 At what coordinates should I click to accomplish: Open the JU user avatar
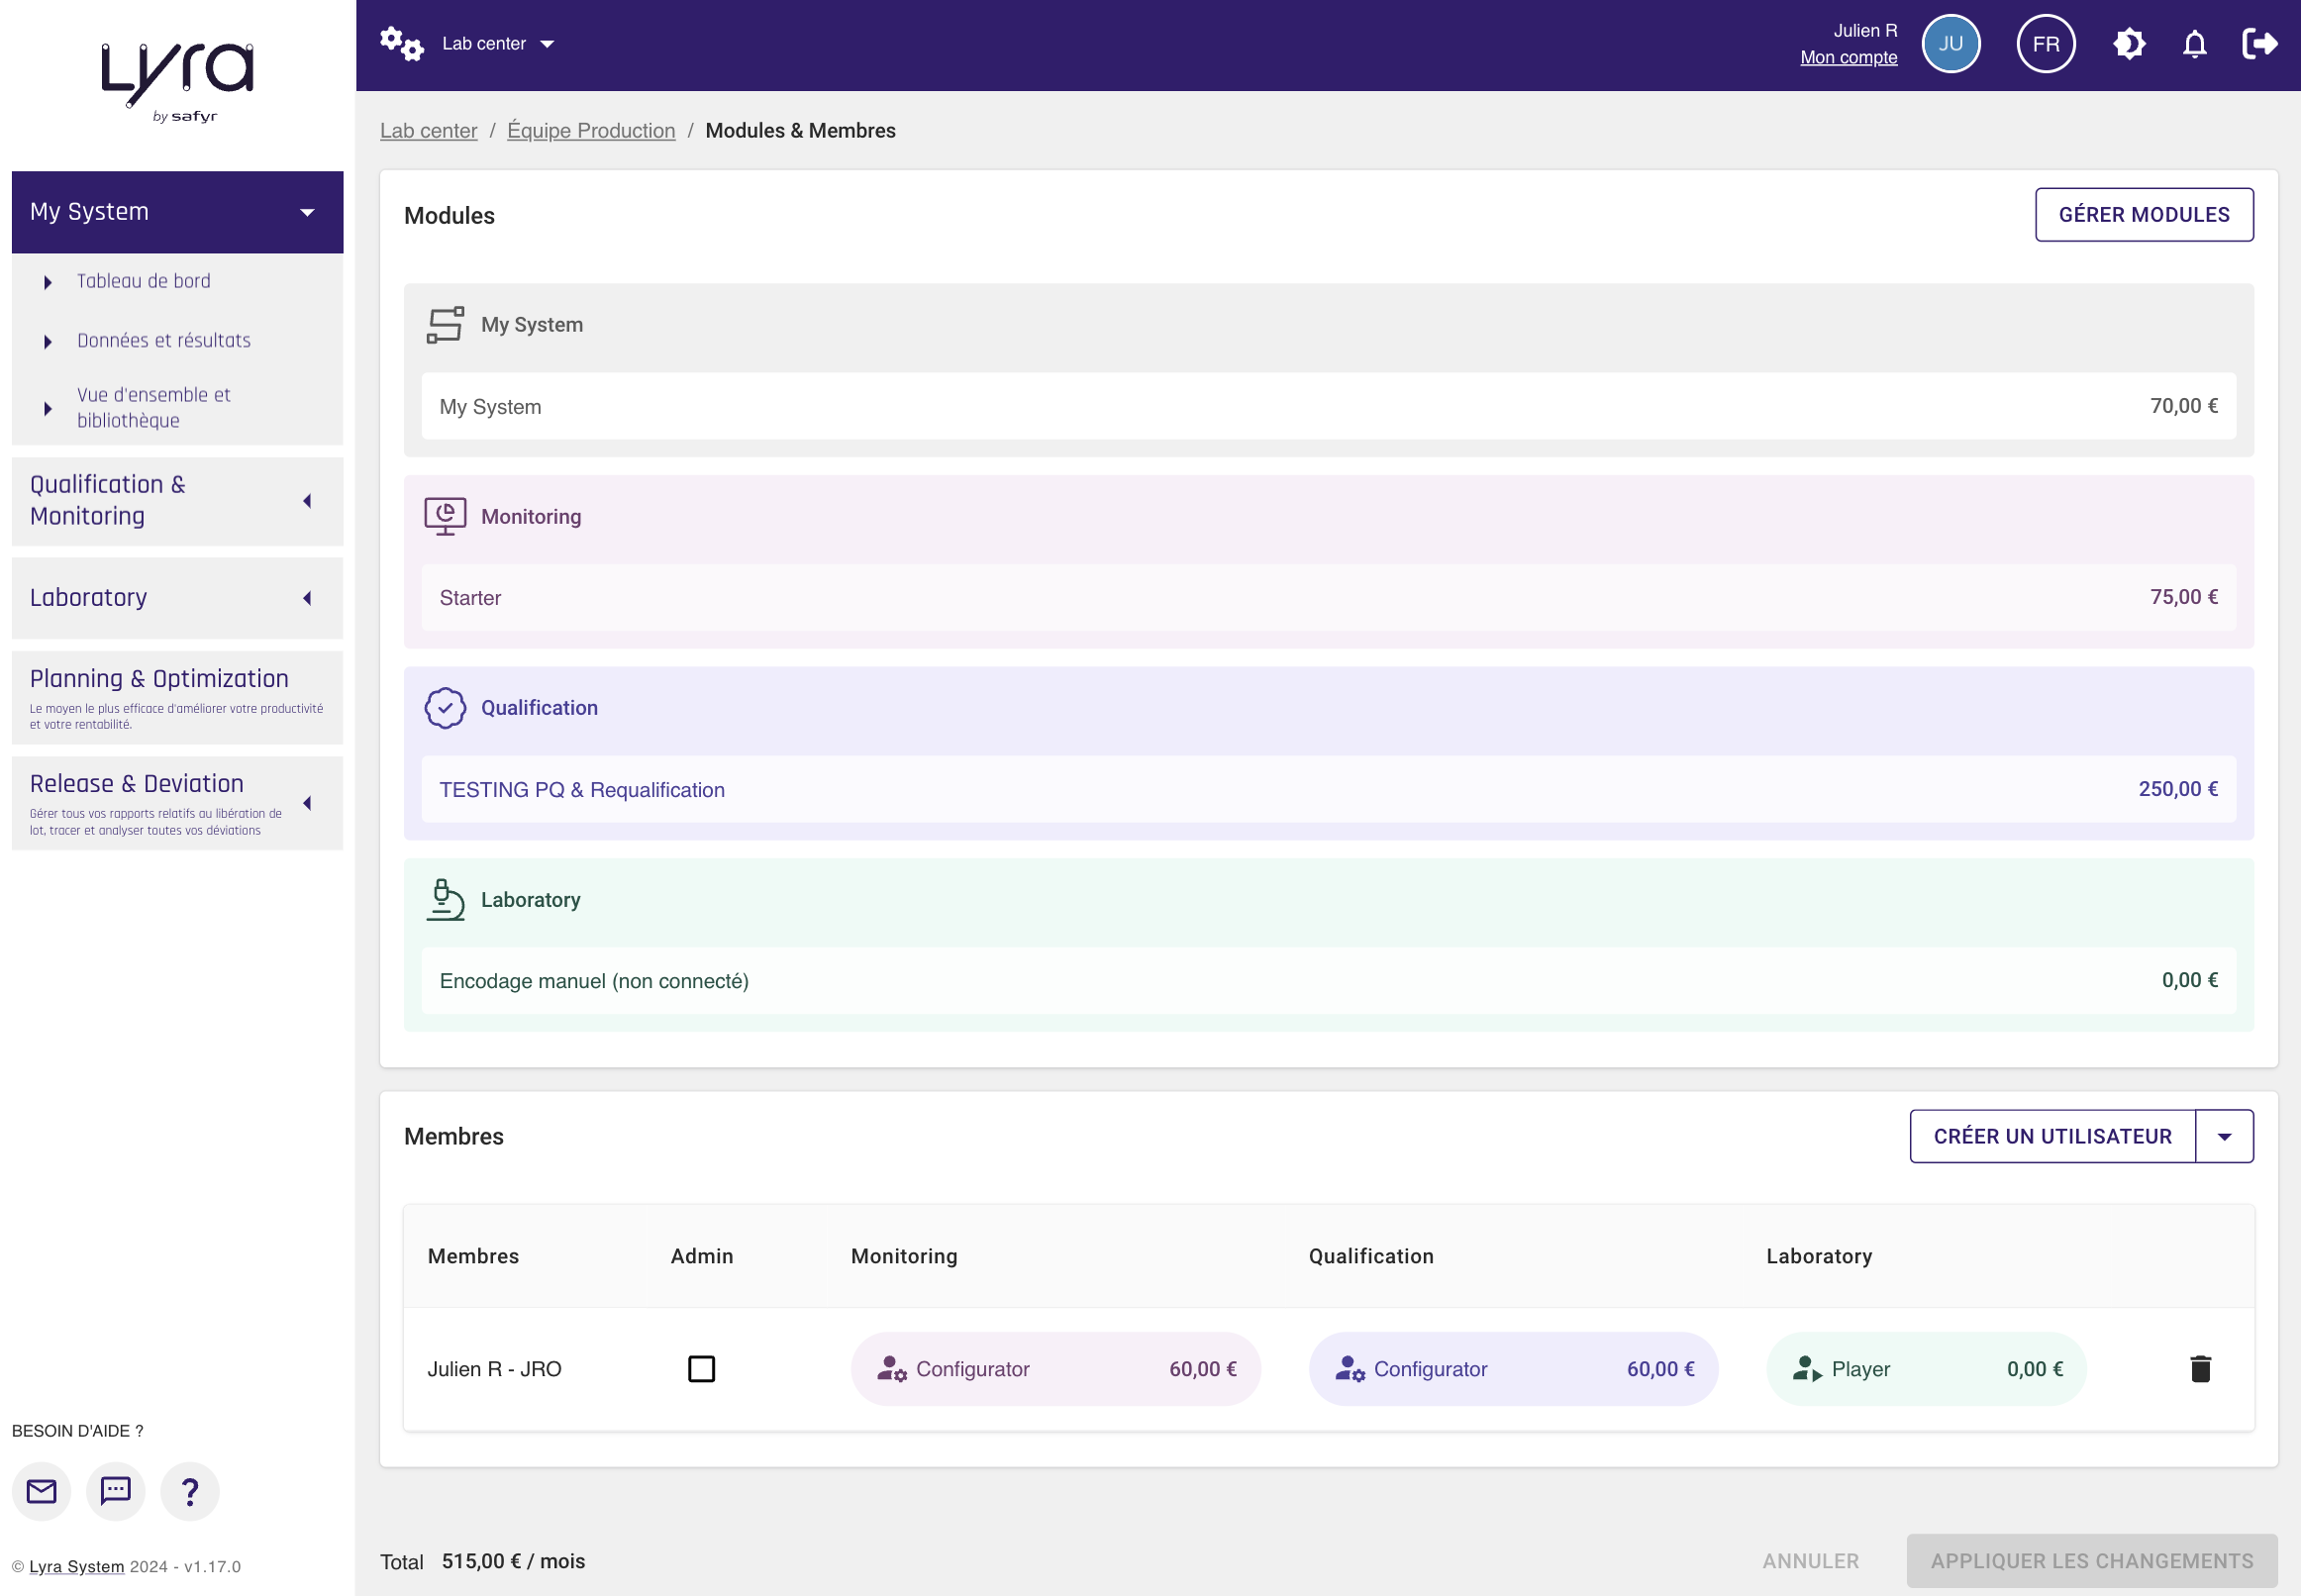[x=1950, y=44]
